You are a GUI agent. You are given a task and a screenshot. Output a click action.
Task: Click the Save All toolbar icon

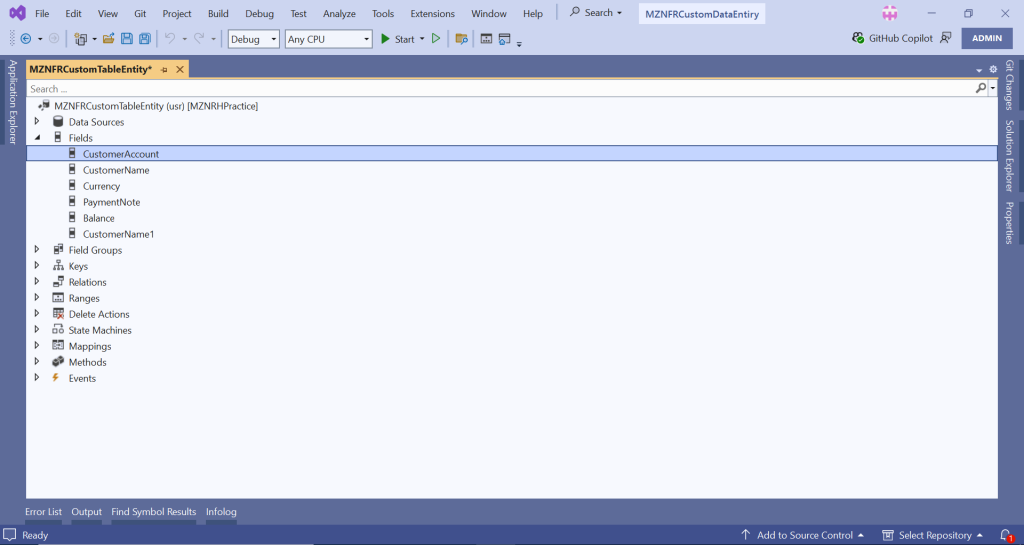(145, 39)
